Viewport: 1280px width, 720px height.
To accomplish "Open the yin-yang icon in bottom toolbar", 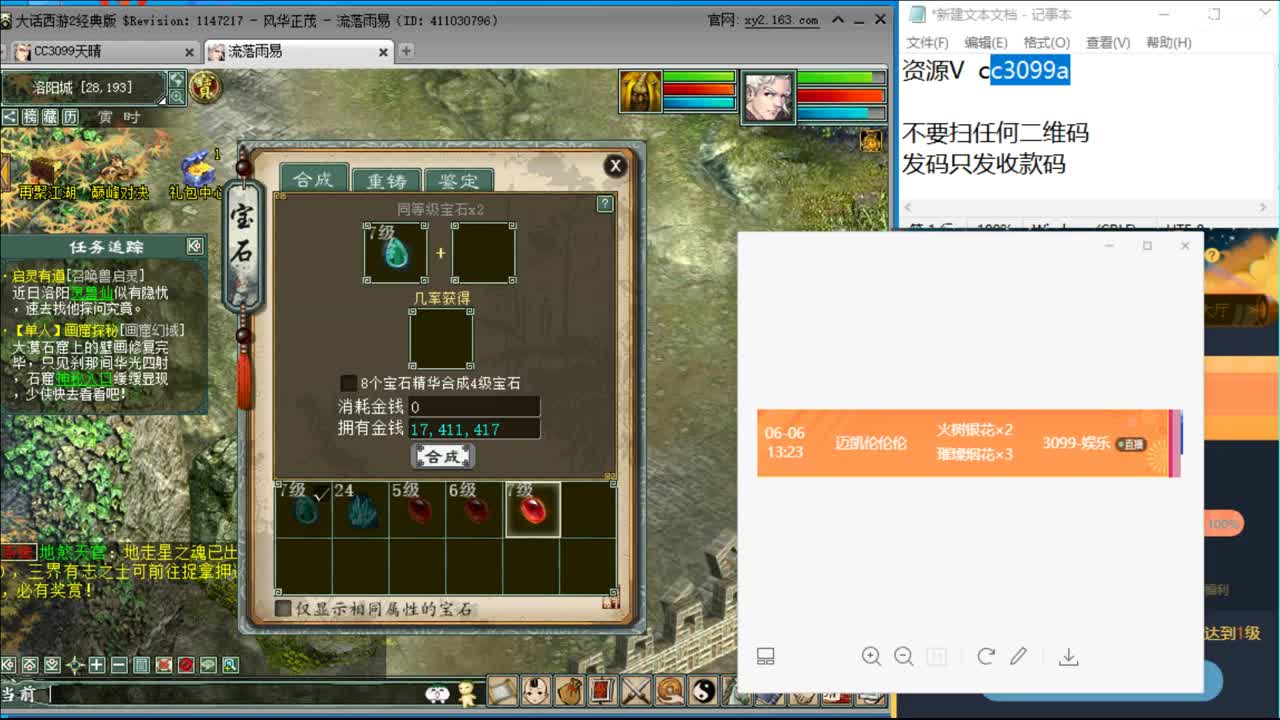I will coord(702,691).
